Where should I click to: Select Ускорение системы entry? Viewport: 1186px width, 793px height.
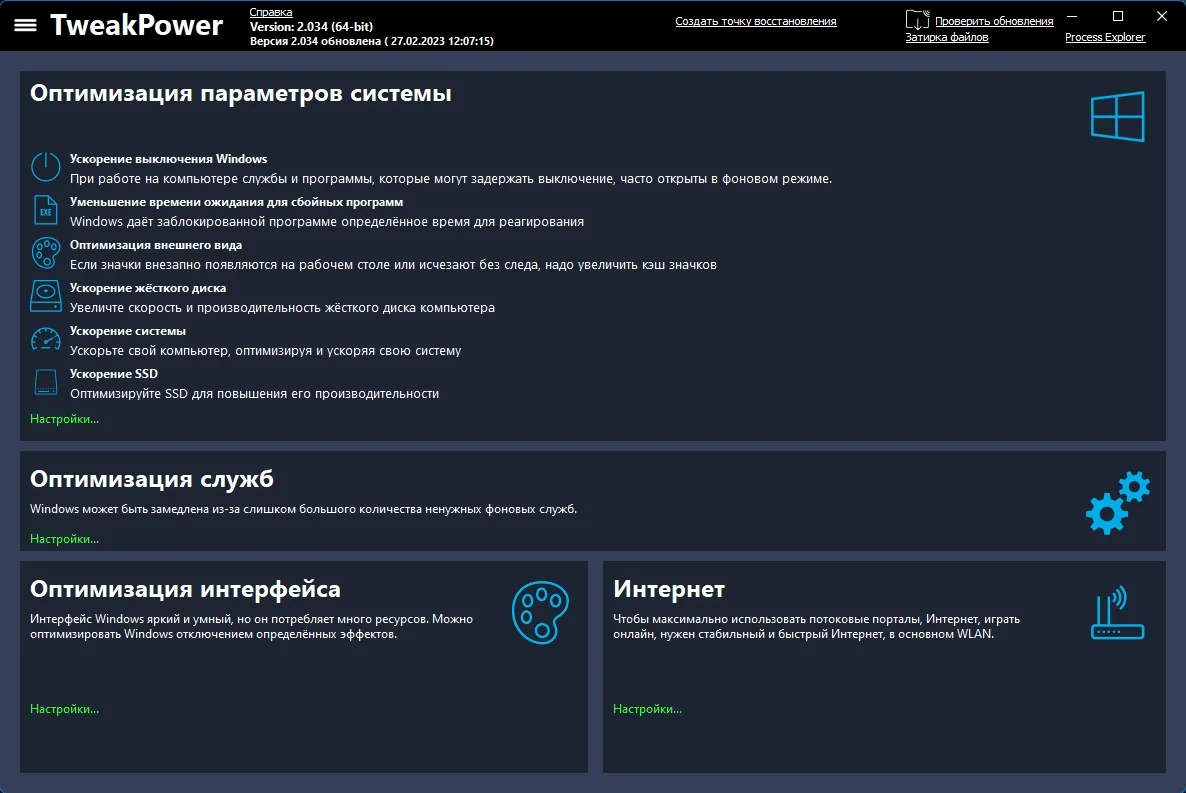coord(128,331)
